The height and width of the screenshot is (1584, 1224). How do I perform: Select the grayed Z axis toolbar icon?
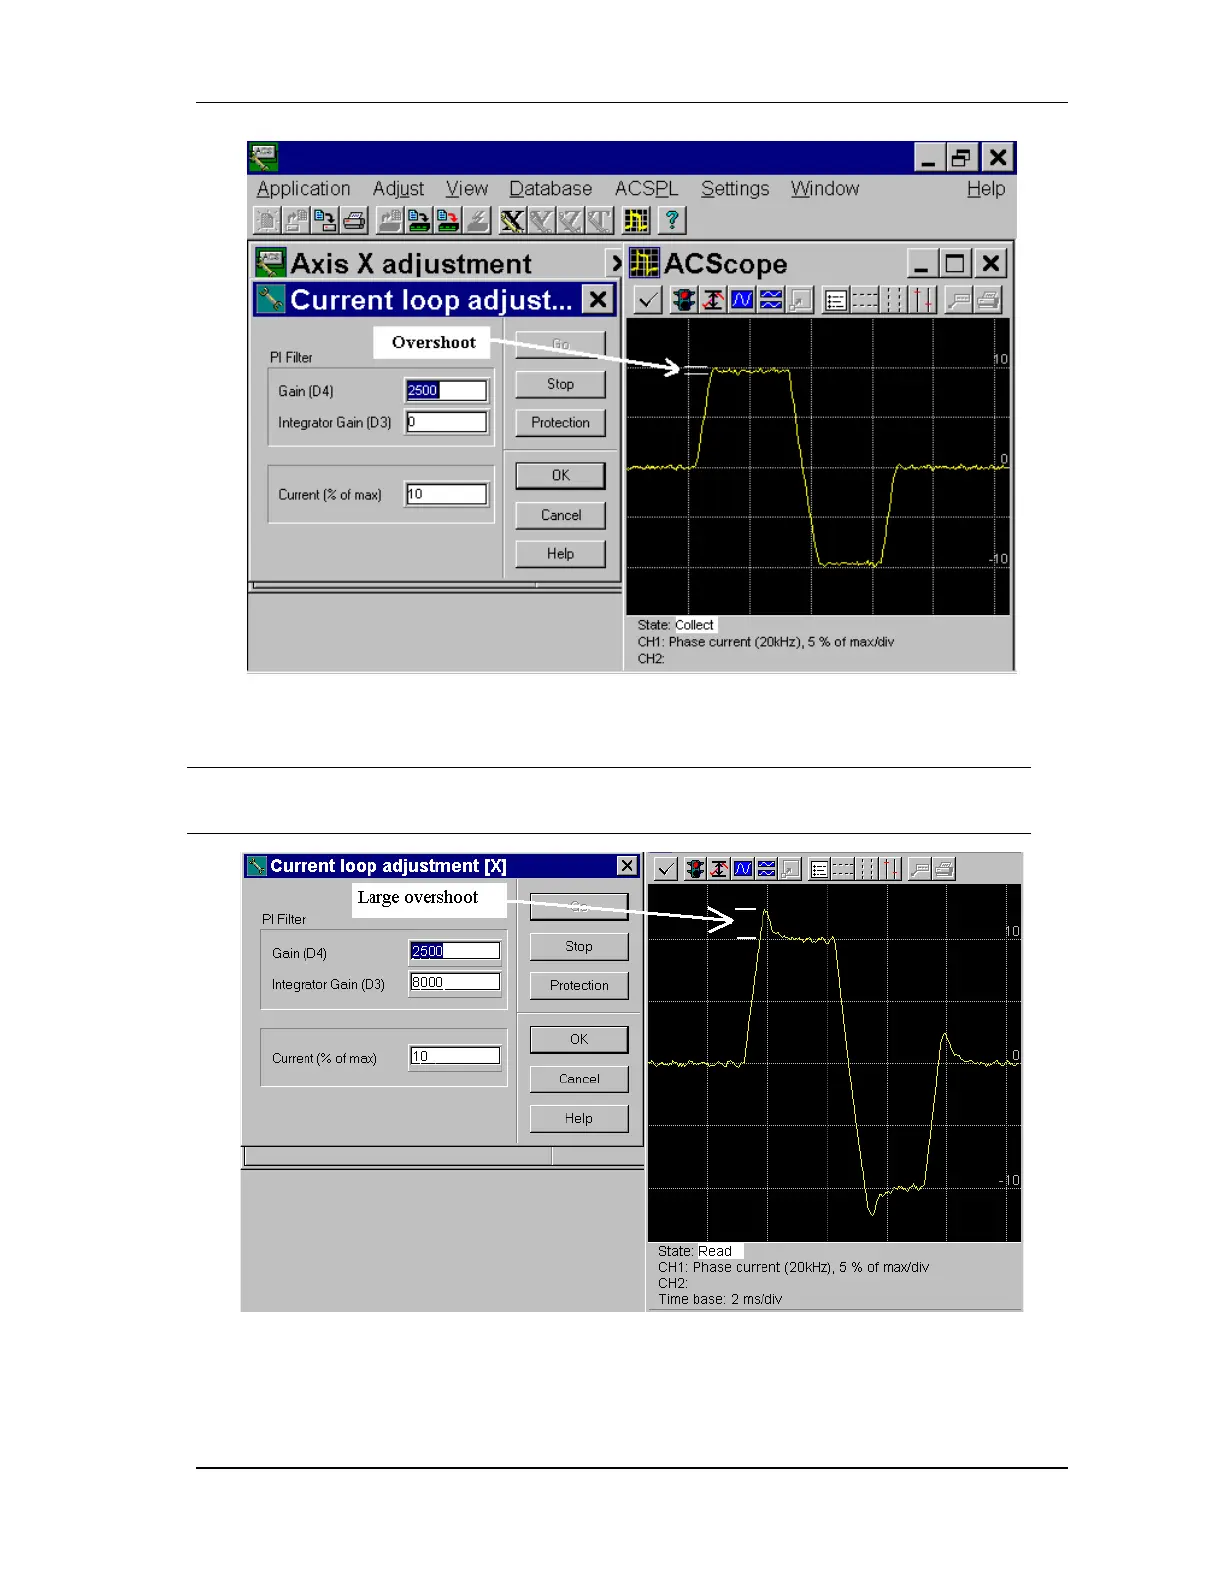(x=570, y=220)
